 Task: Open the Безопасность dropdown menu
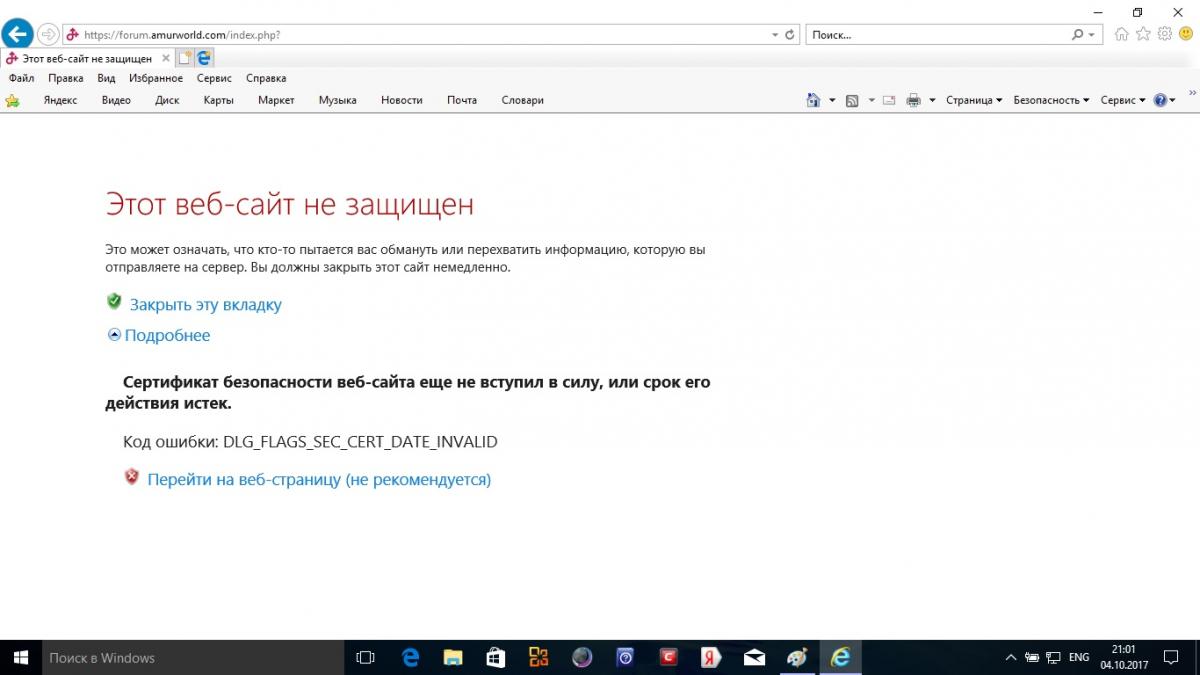(x=1050, y=100)
